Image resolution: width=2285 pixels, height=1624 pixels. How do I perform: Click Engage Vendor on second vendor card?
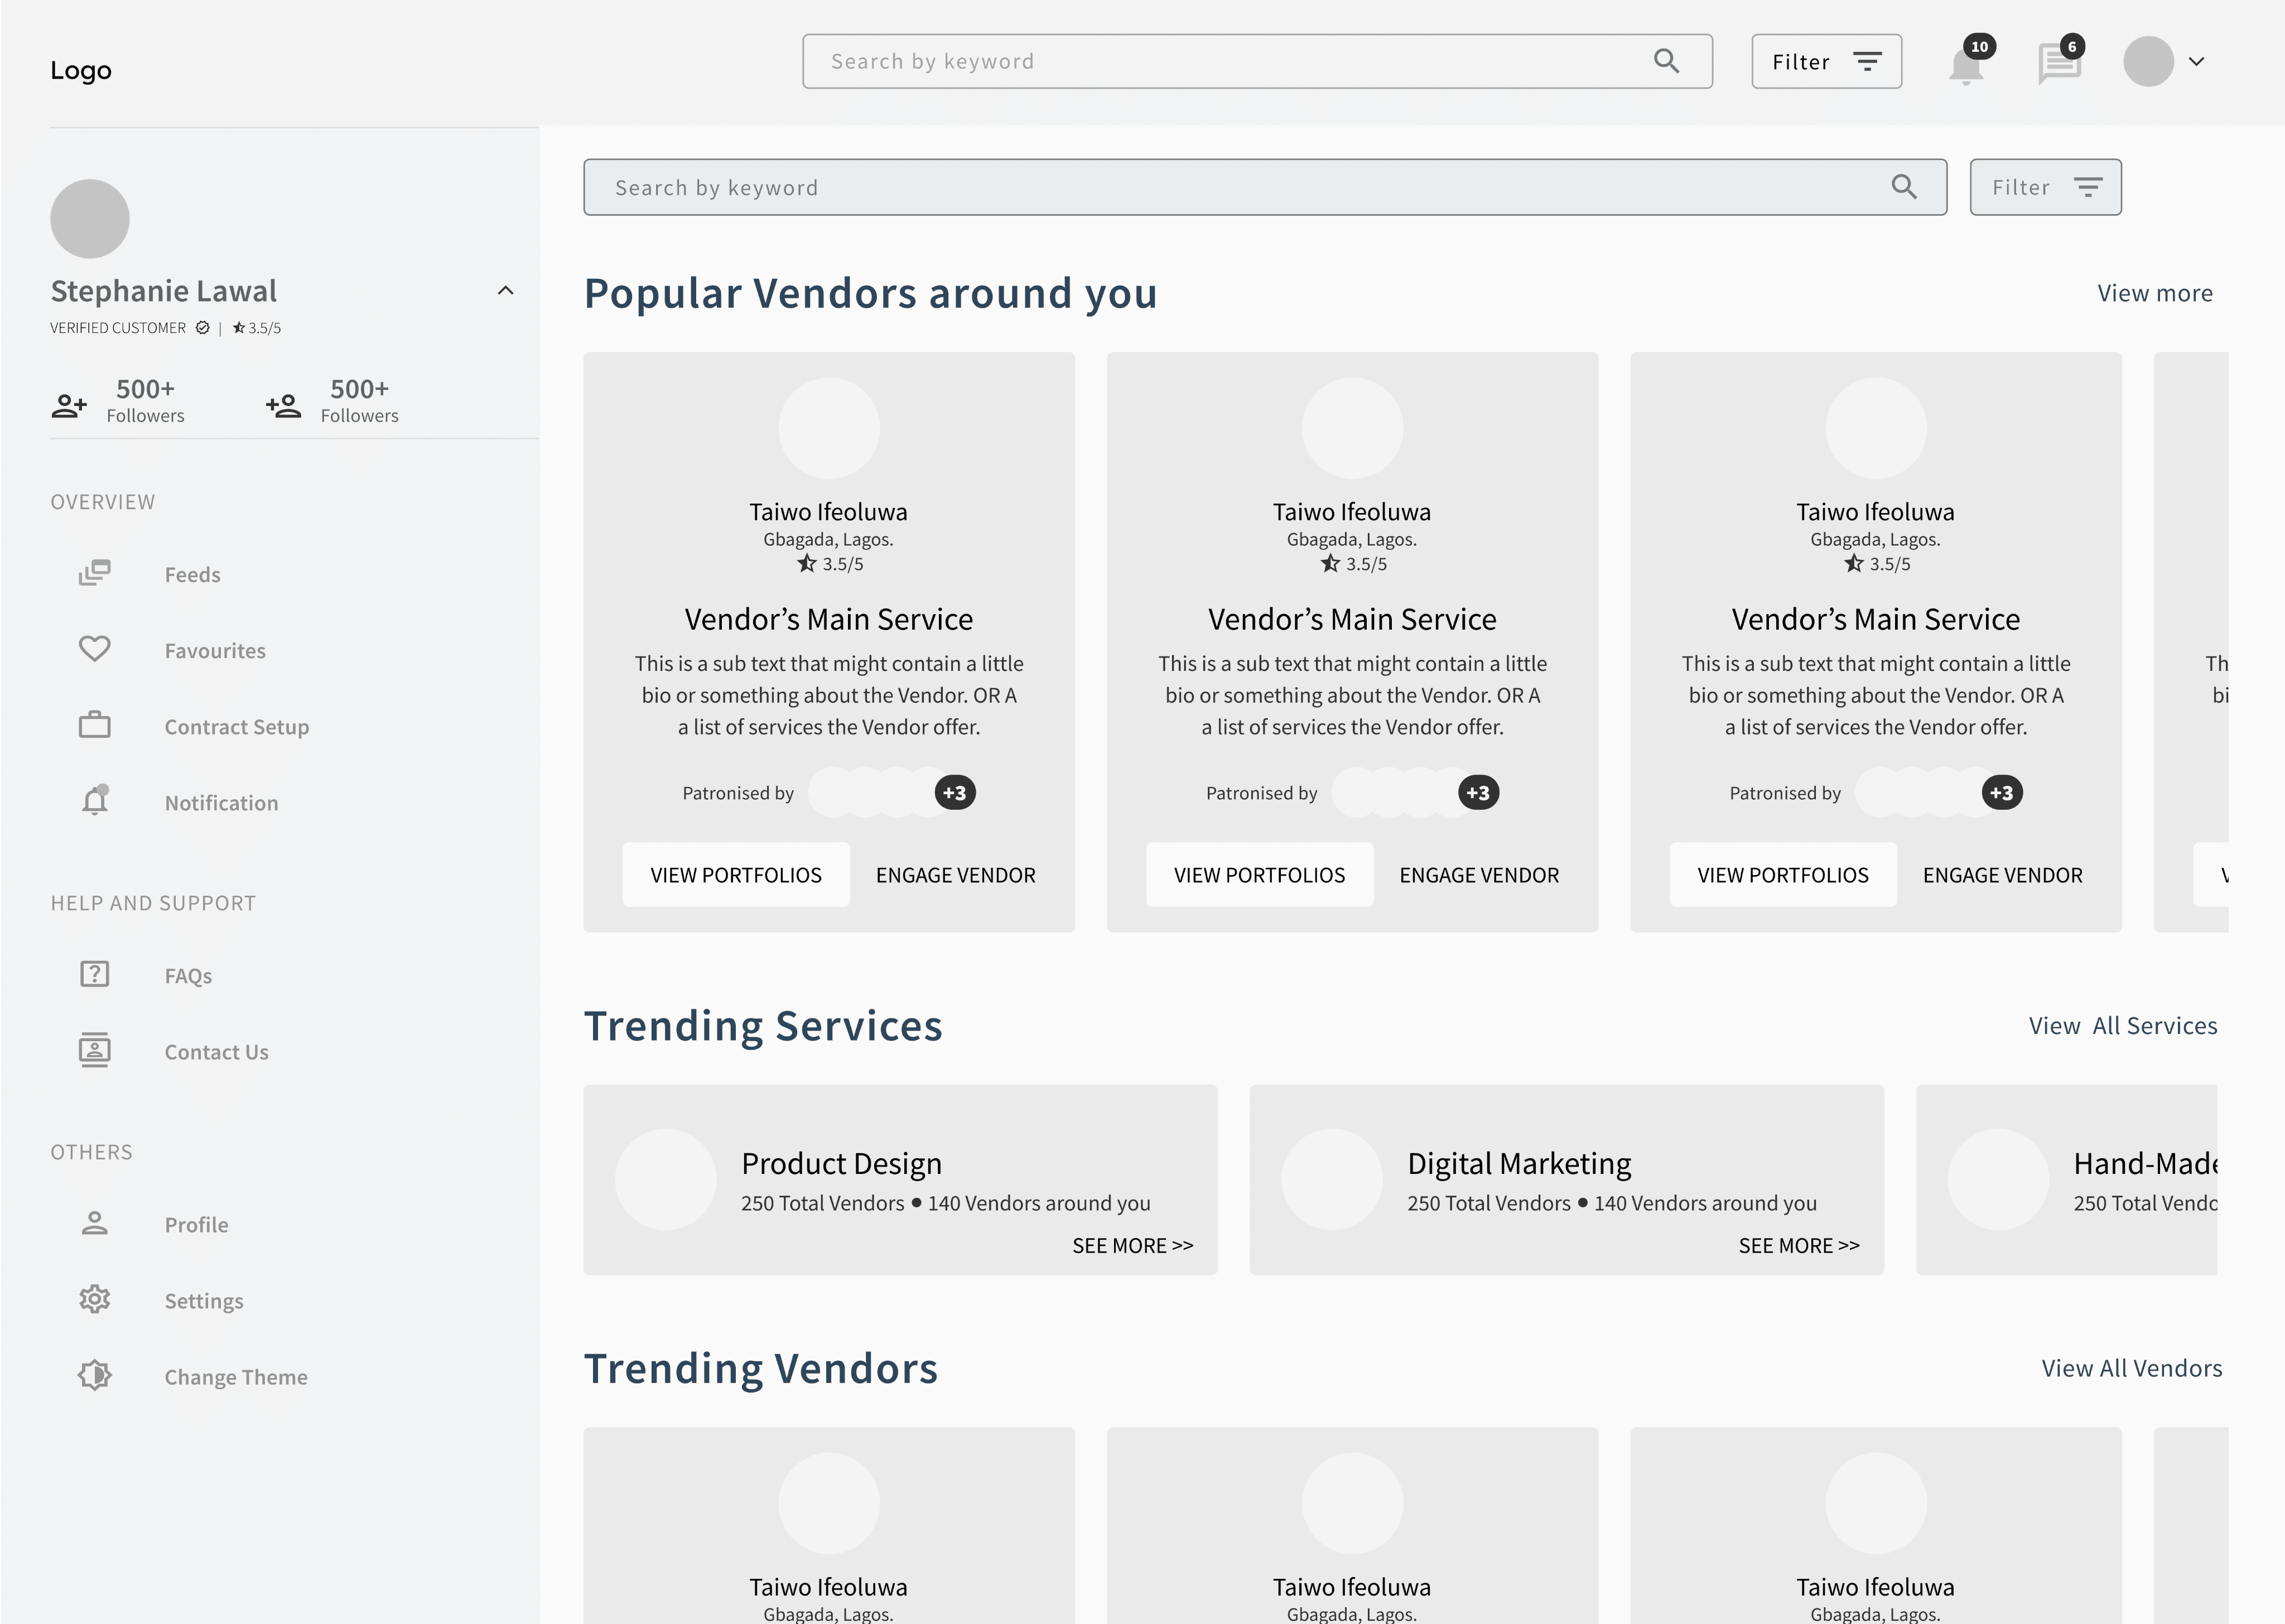click(1479, 875)
